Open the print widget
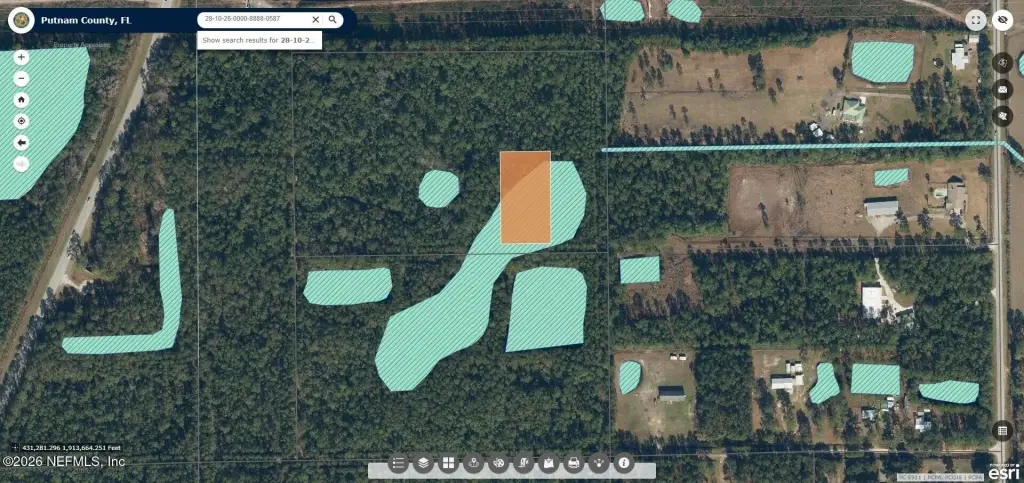 (574, 464)
